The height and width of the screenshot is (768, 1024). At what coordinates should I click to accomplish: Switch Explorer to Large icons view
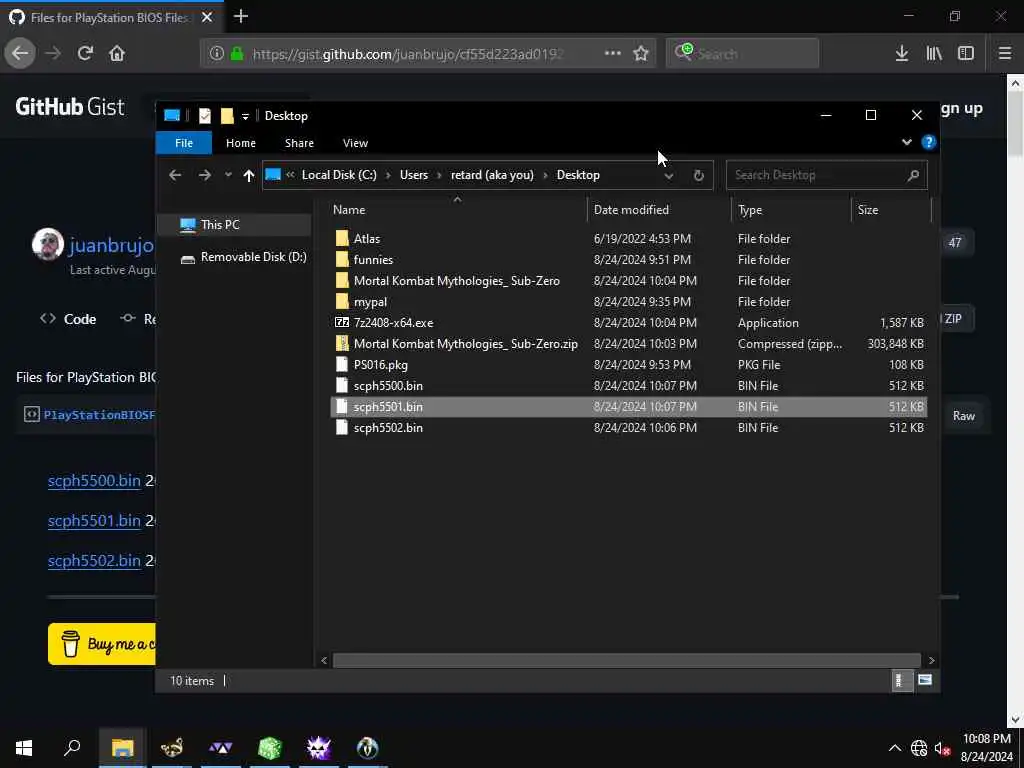[x=924, y=680]
